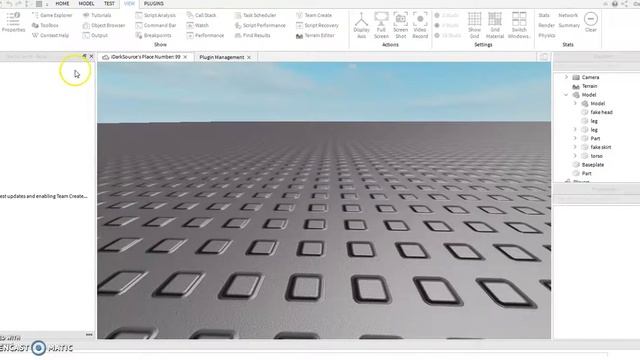Pin the left docked panel
Viewport: 640px width, 360px height.
(84, 56)
